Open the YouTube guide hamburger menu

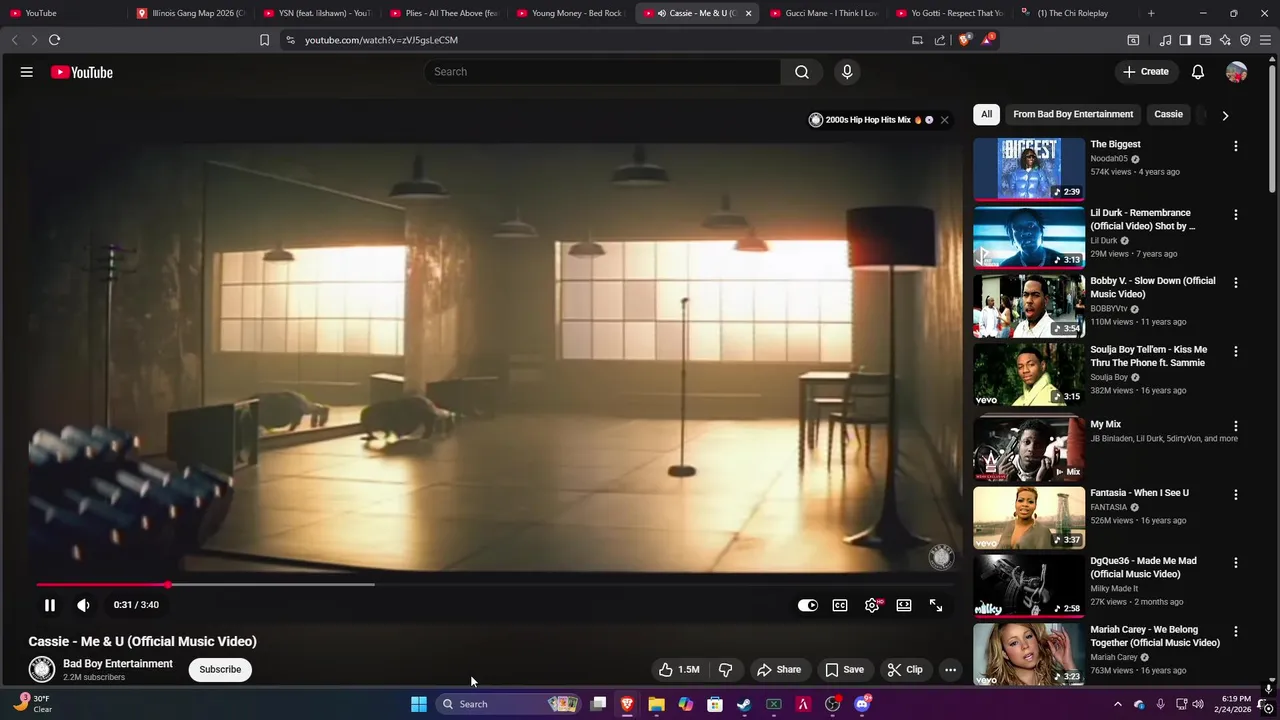(x=27, y=72)
